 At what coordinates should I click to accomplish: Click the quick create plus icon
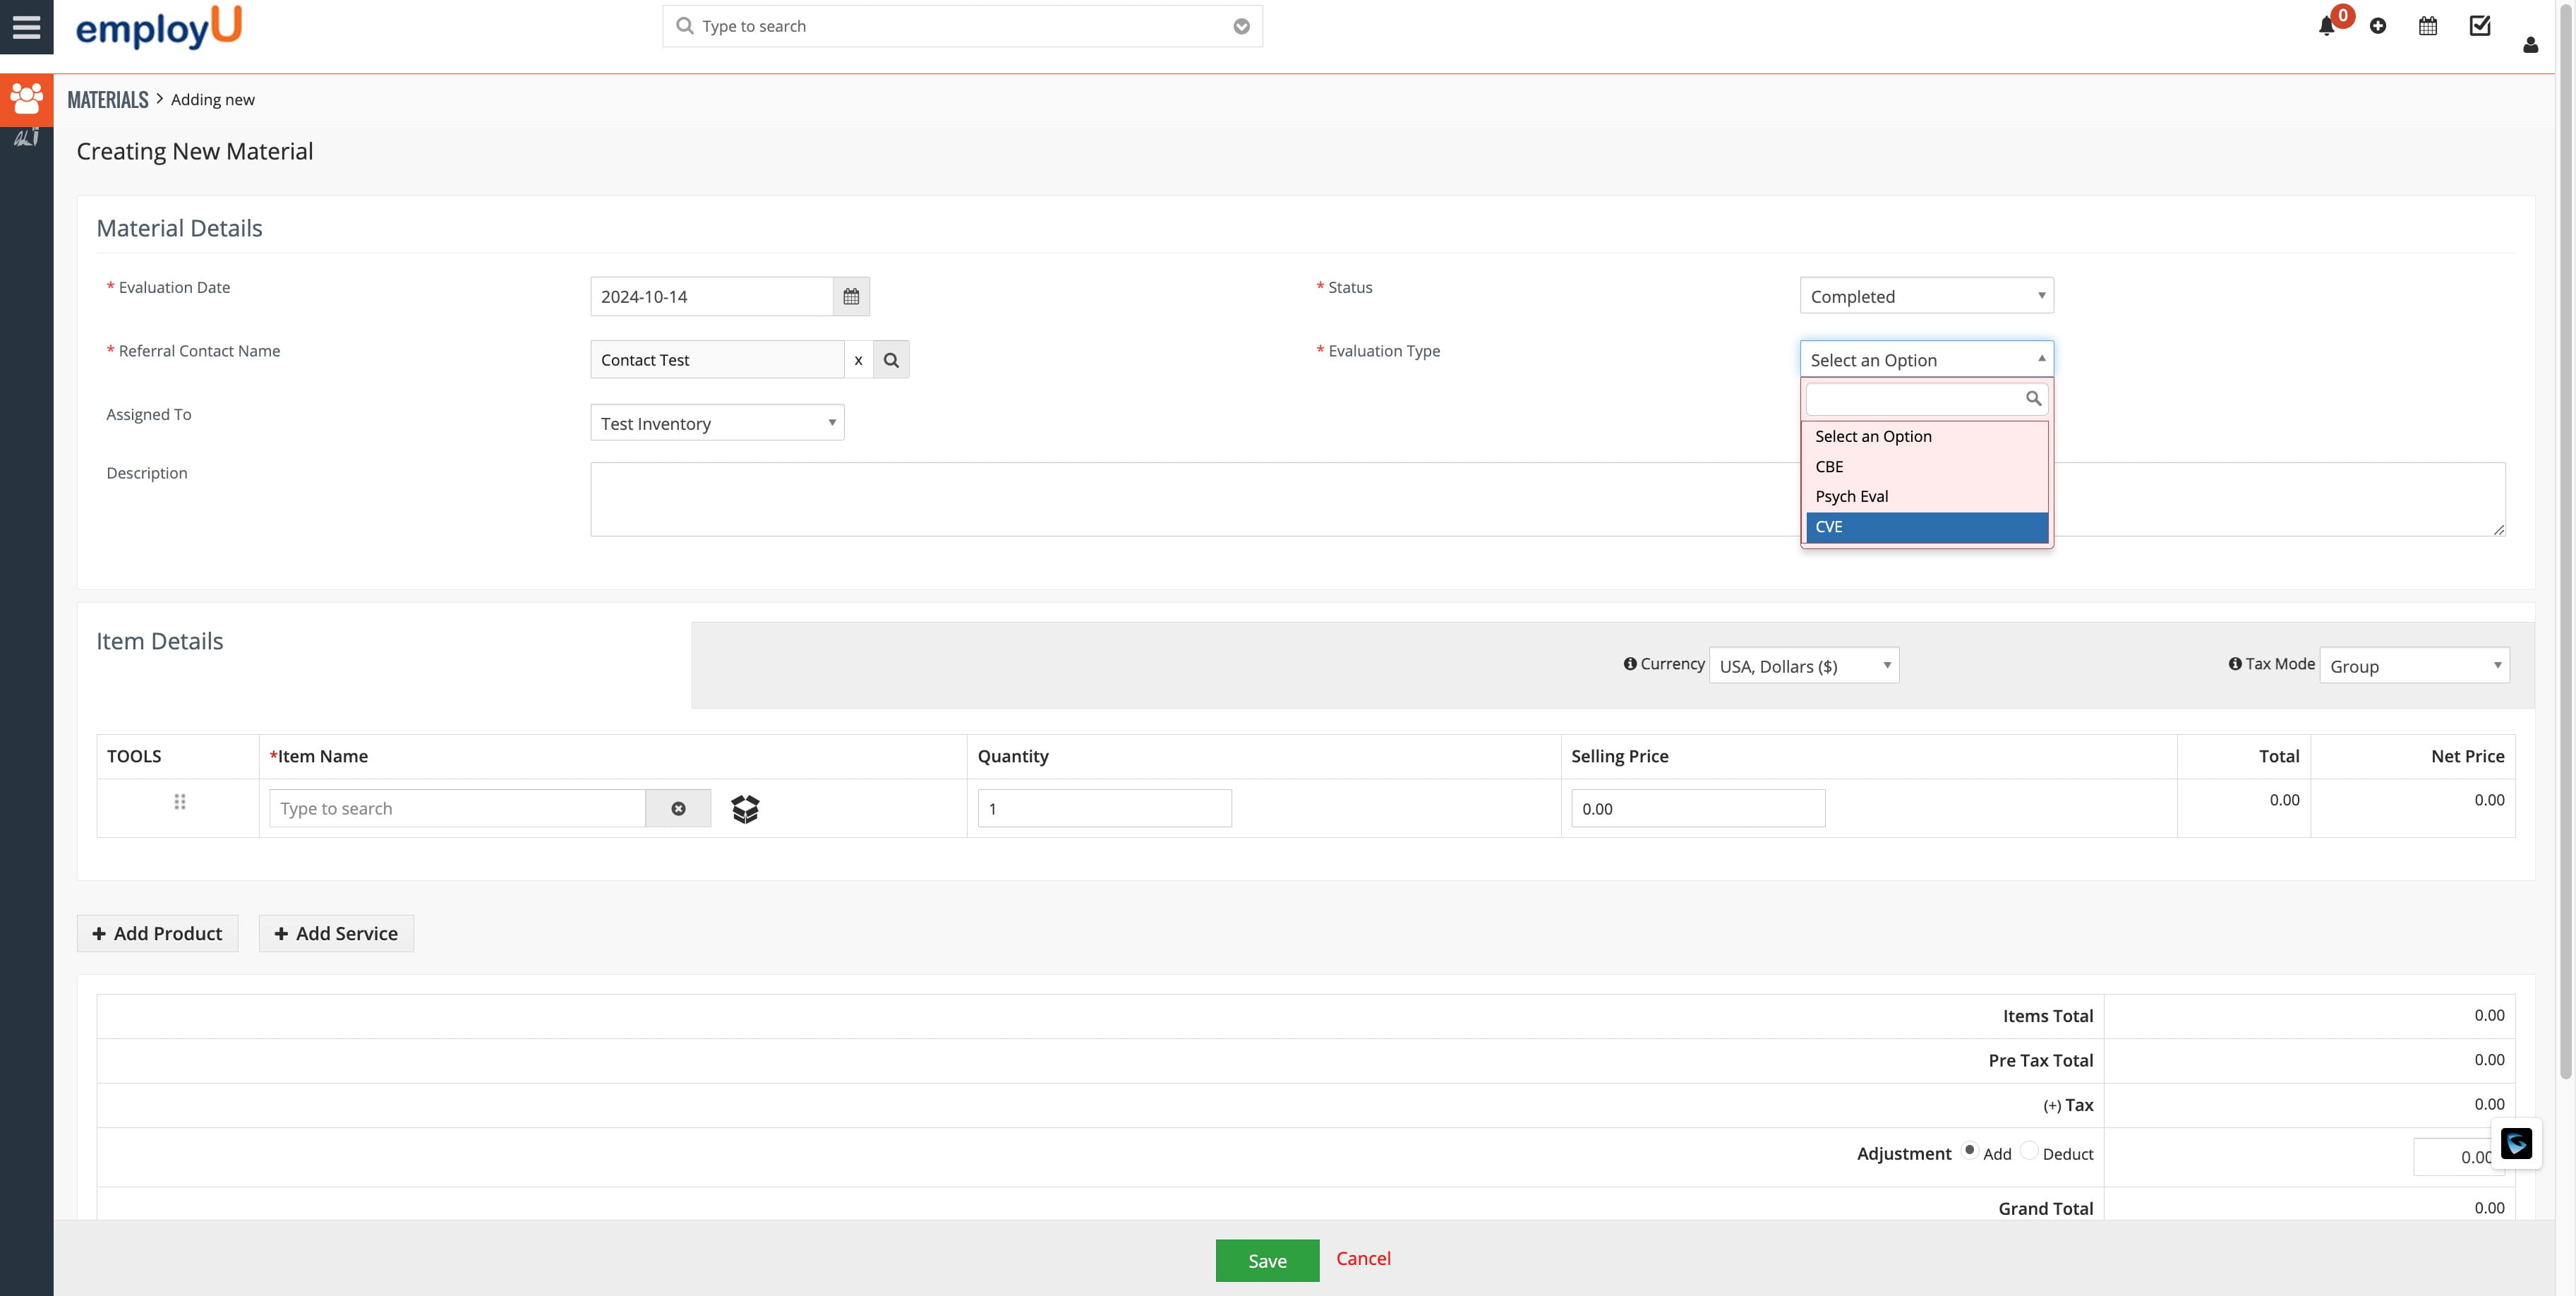[x=2378, y=27]
